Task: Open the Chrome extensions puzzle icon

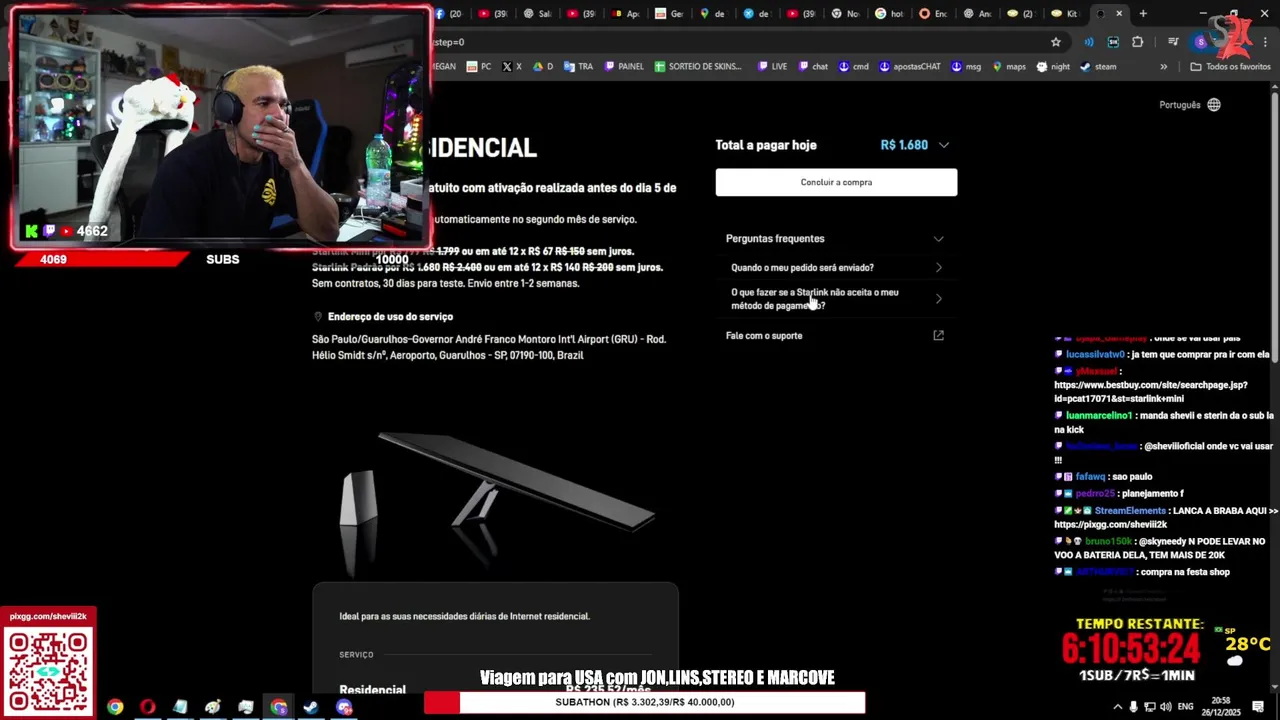Action: (1137, 42)
